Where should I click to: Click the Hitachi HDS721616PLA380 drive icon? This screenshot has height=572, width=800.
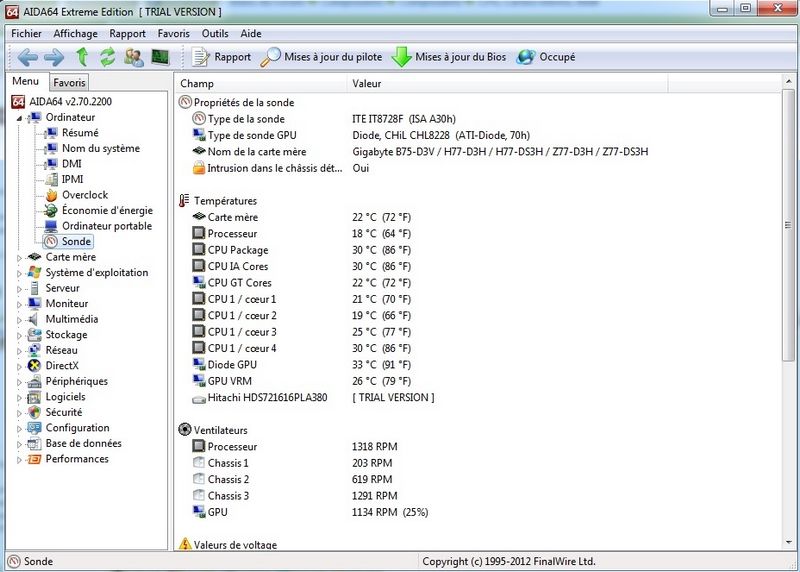tap(198, 399)
